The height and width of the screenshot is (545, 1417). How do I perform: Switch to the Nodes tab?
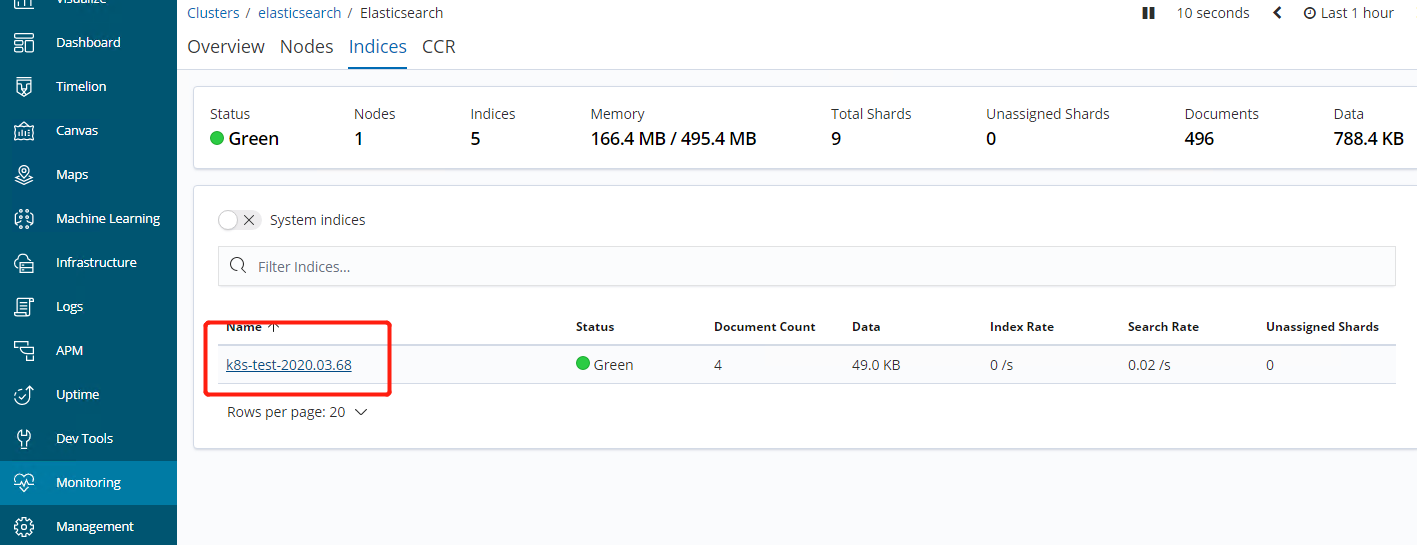(306, 47)
